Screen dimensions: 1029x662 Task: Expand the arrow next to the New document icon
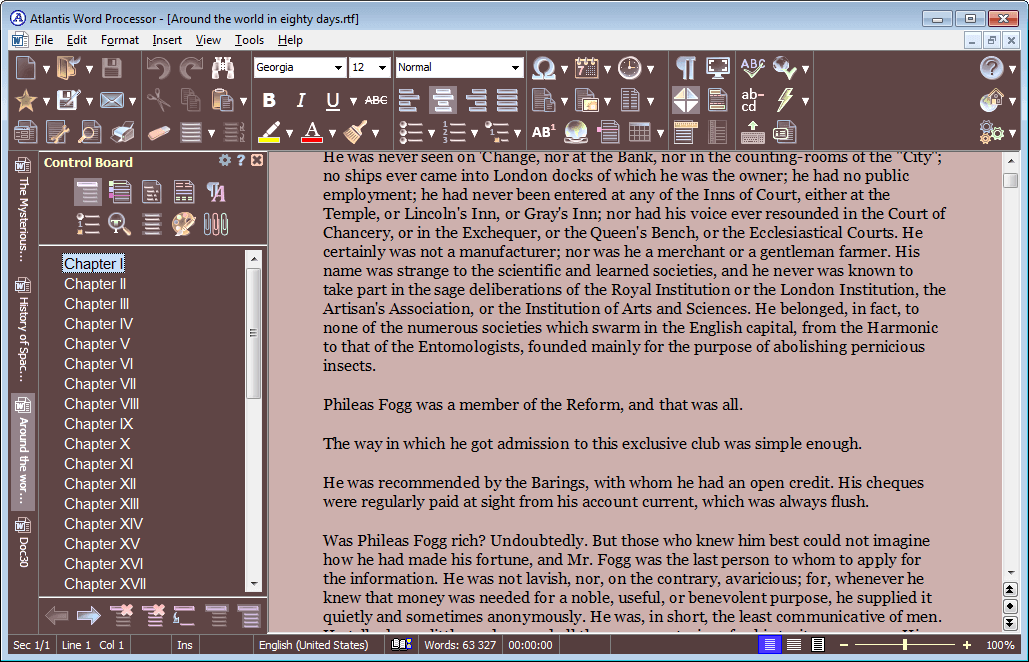[x=46, y=69]
